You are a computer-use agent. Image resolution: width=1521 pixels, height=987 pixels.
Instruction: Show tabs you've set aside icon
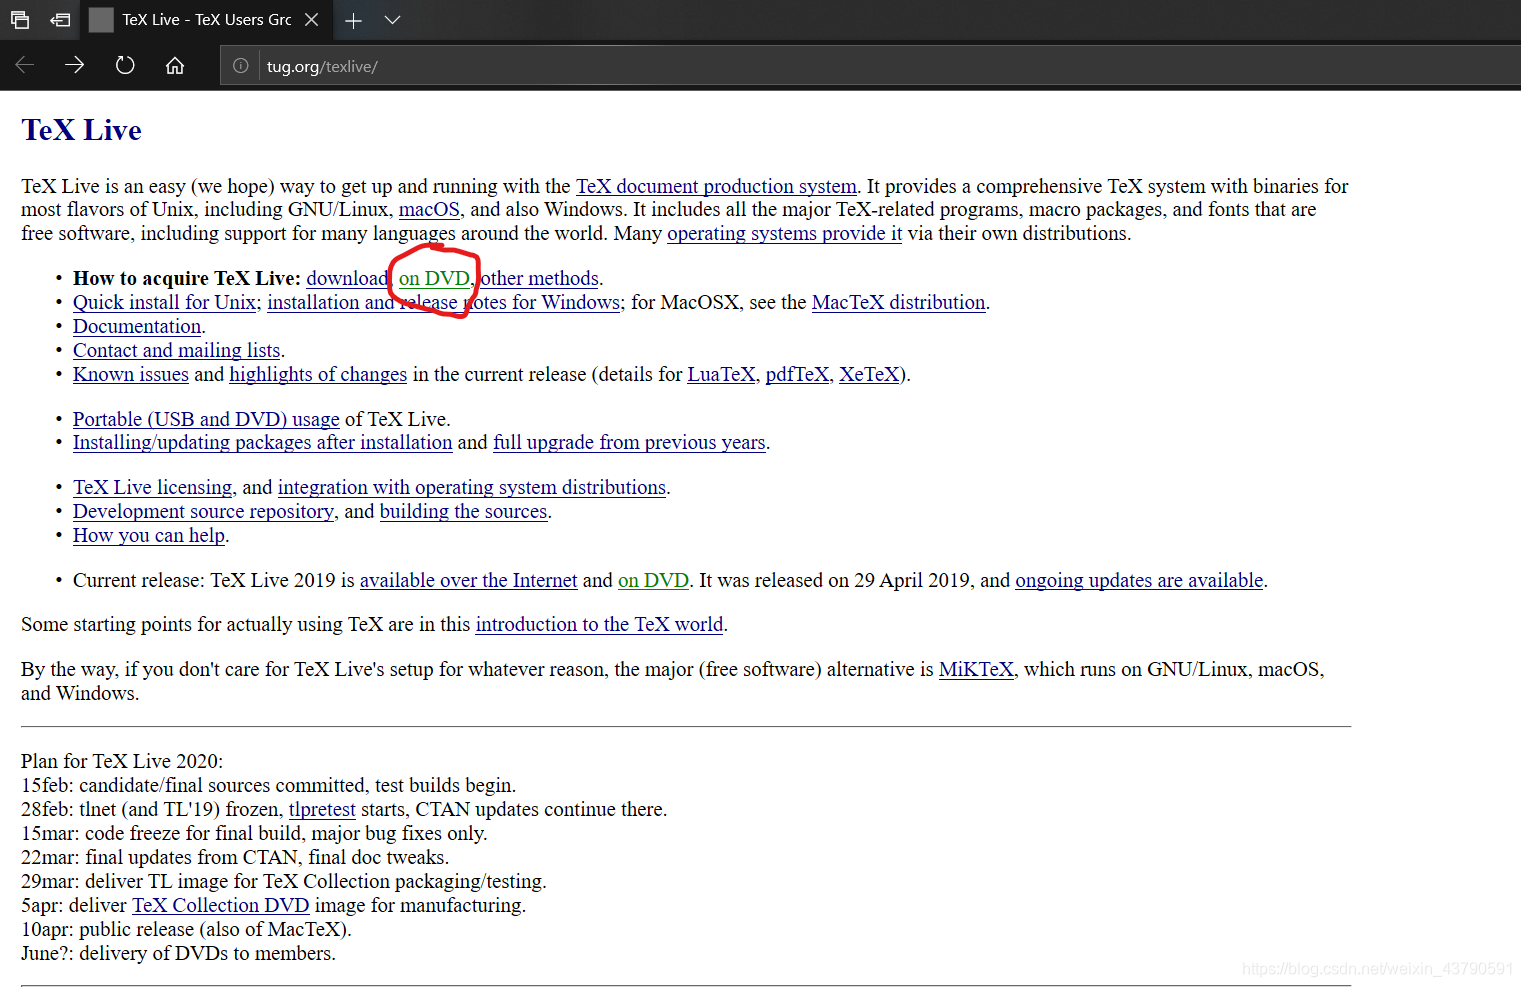pyautogui.click(x=20, y=19)
